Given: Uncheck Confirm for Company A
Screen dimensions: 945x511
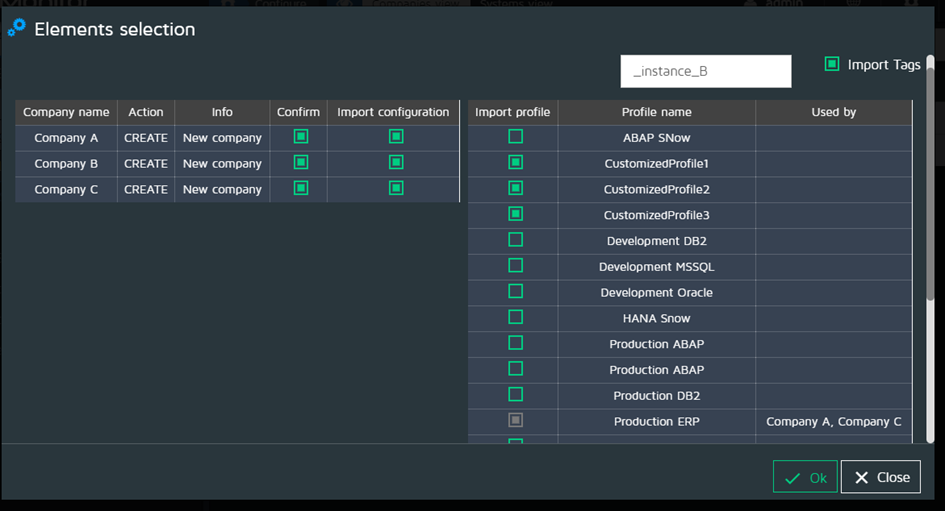Looking at the screenshot, I should click(301, 137).
